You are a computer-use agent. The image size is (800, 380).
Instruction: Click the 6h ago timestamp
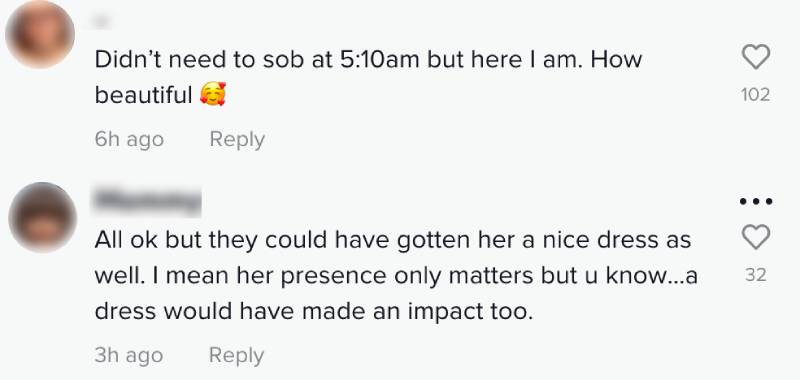point(129,140)
